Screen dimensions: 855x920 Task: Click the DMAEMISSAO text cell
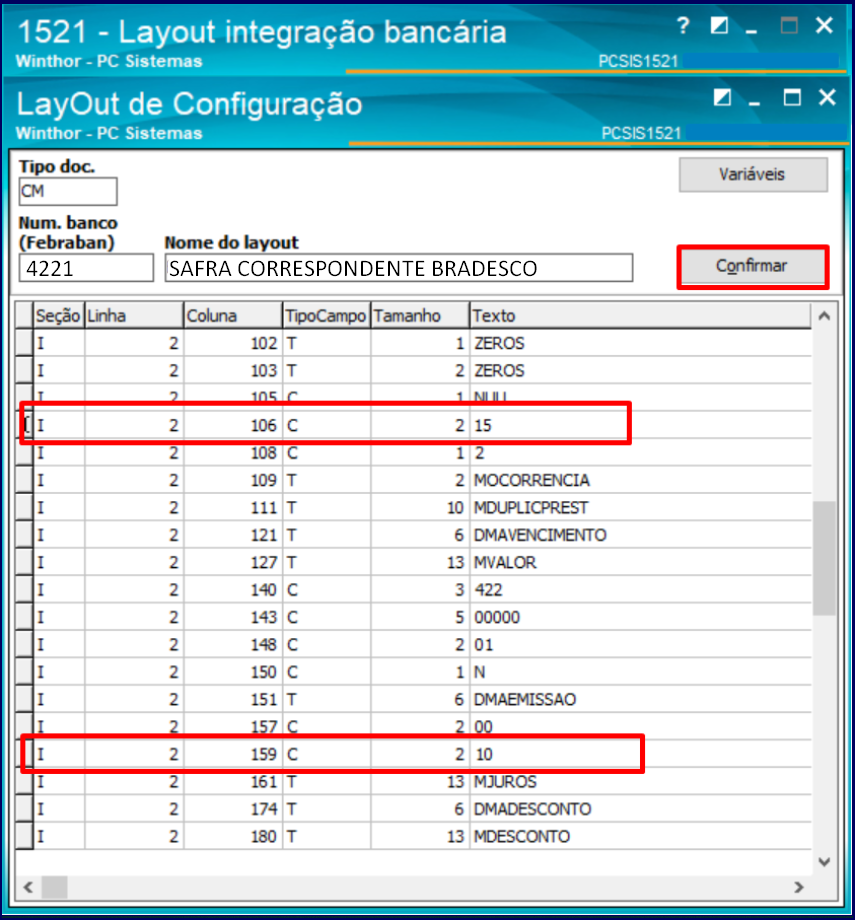641,699
